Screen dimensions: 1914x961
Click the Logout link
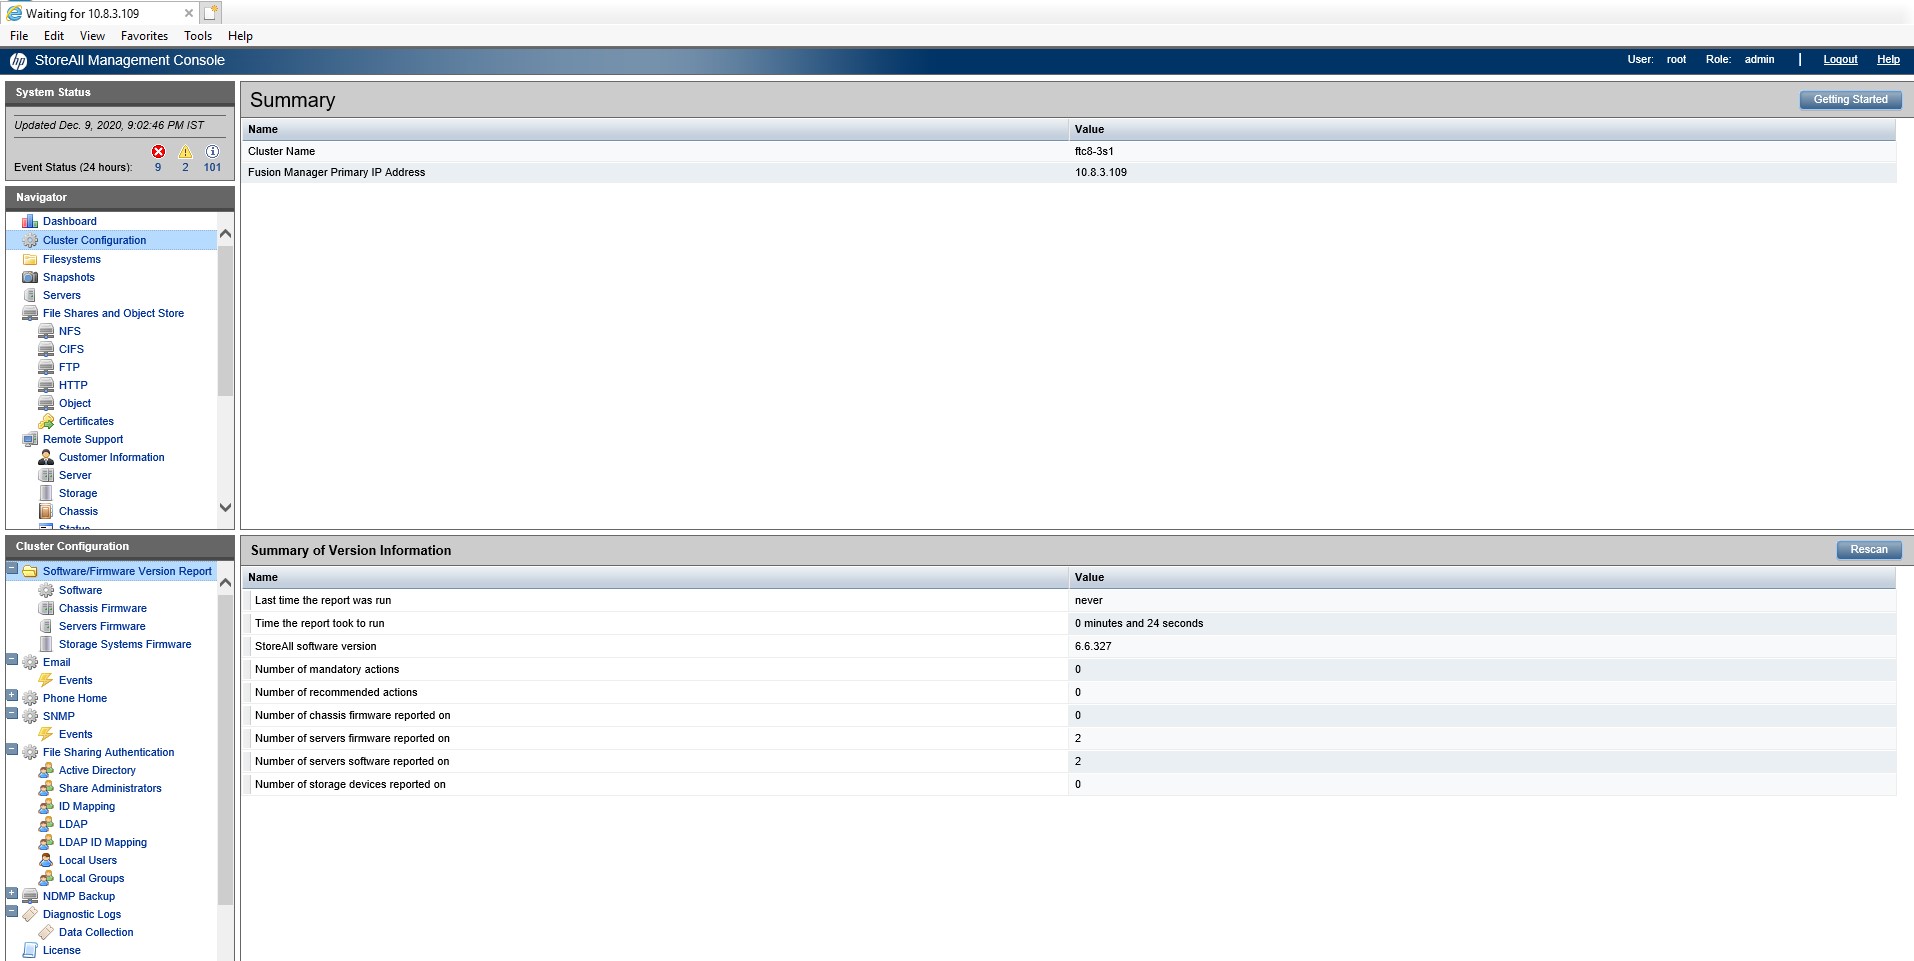1839,59
